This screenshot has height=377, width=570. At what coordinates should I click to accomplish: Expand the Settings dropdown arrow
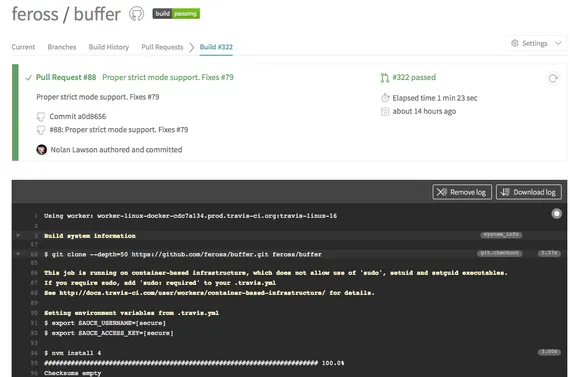[x=558, y=43]
